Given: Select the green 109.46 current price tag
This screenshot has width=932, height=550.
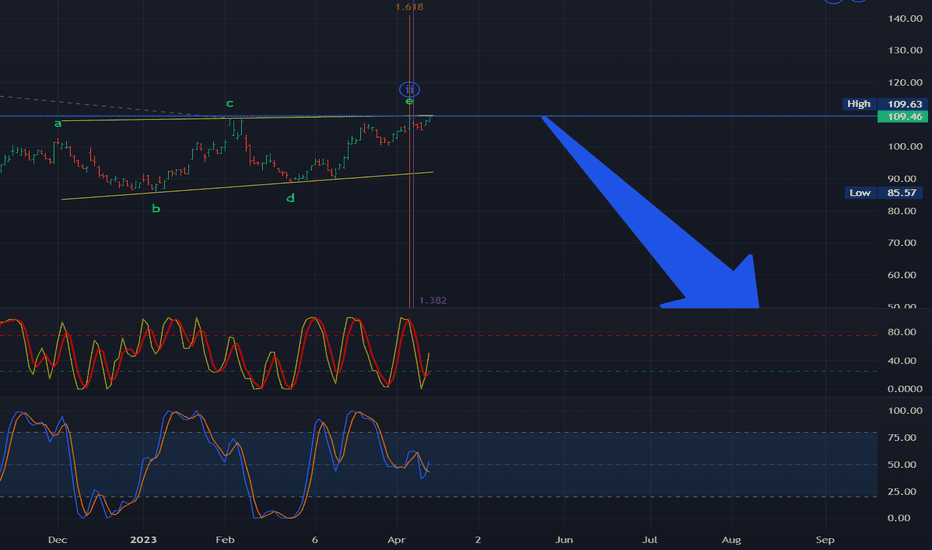Looking at the screenshot, I should (x=902, y=117).
